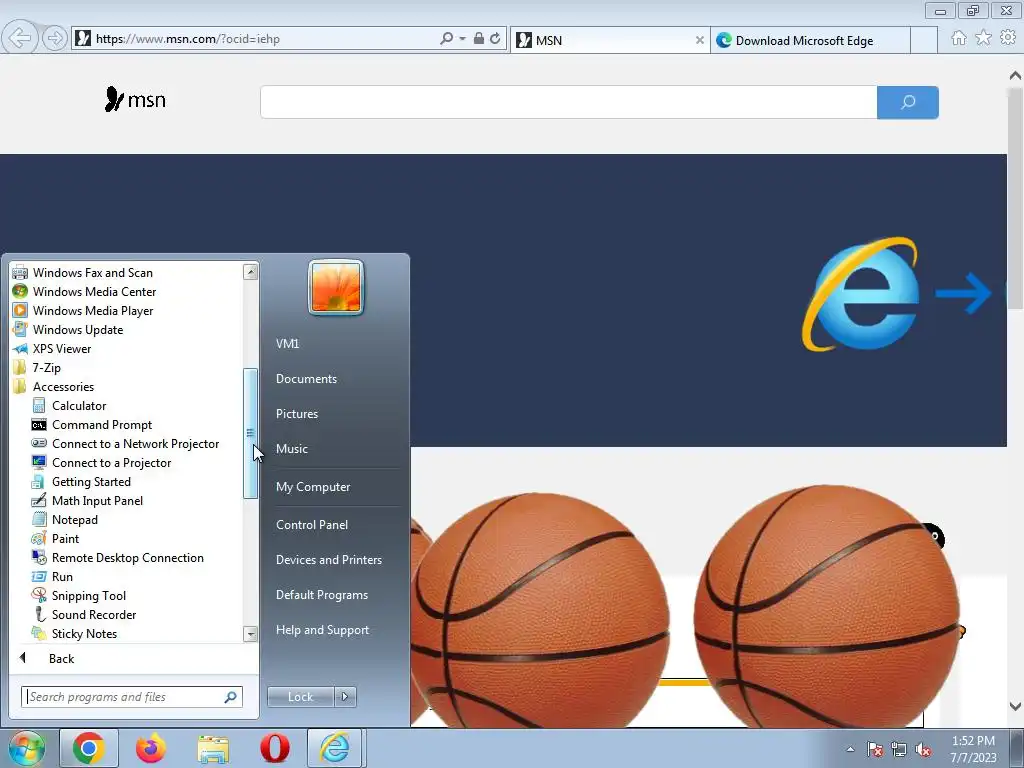This screenshot has width=1024, height=768.
Task: Open Connect to a Projector
Action: (x=111, y=462)
